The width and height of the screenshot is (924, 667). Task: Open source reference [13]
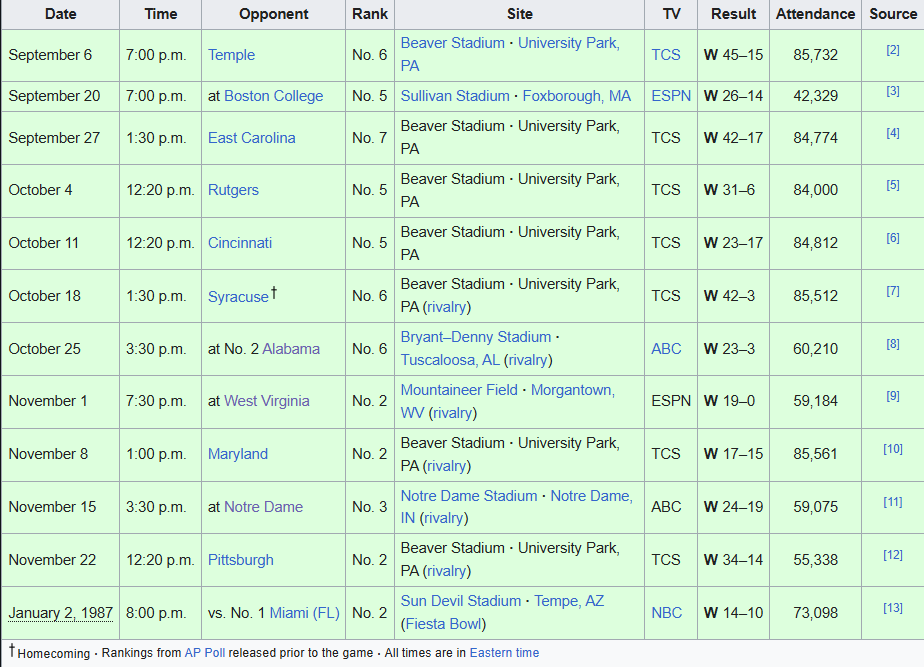893,608
